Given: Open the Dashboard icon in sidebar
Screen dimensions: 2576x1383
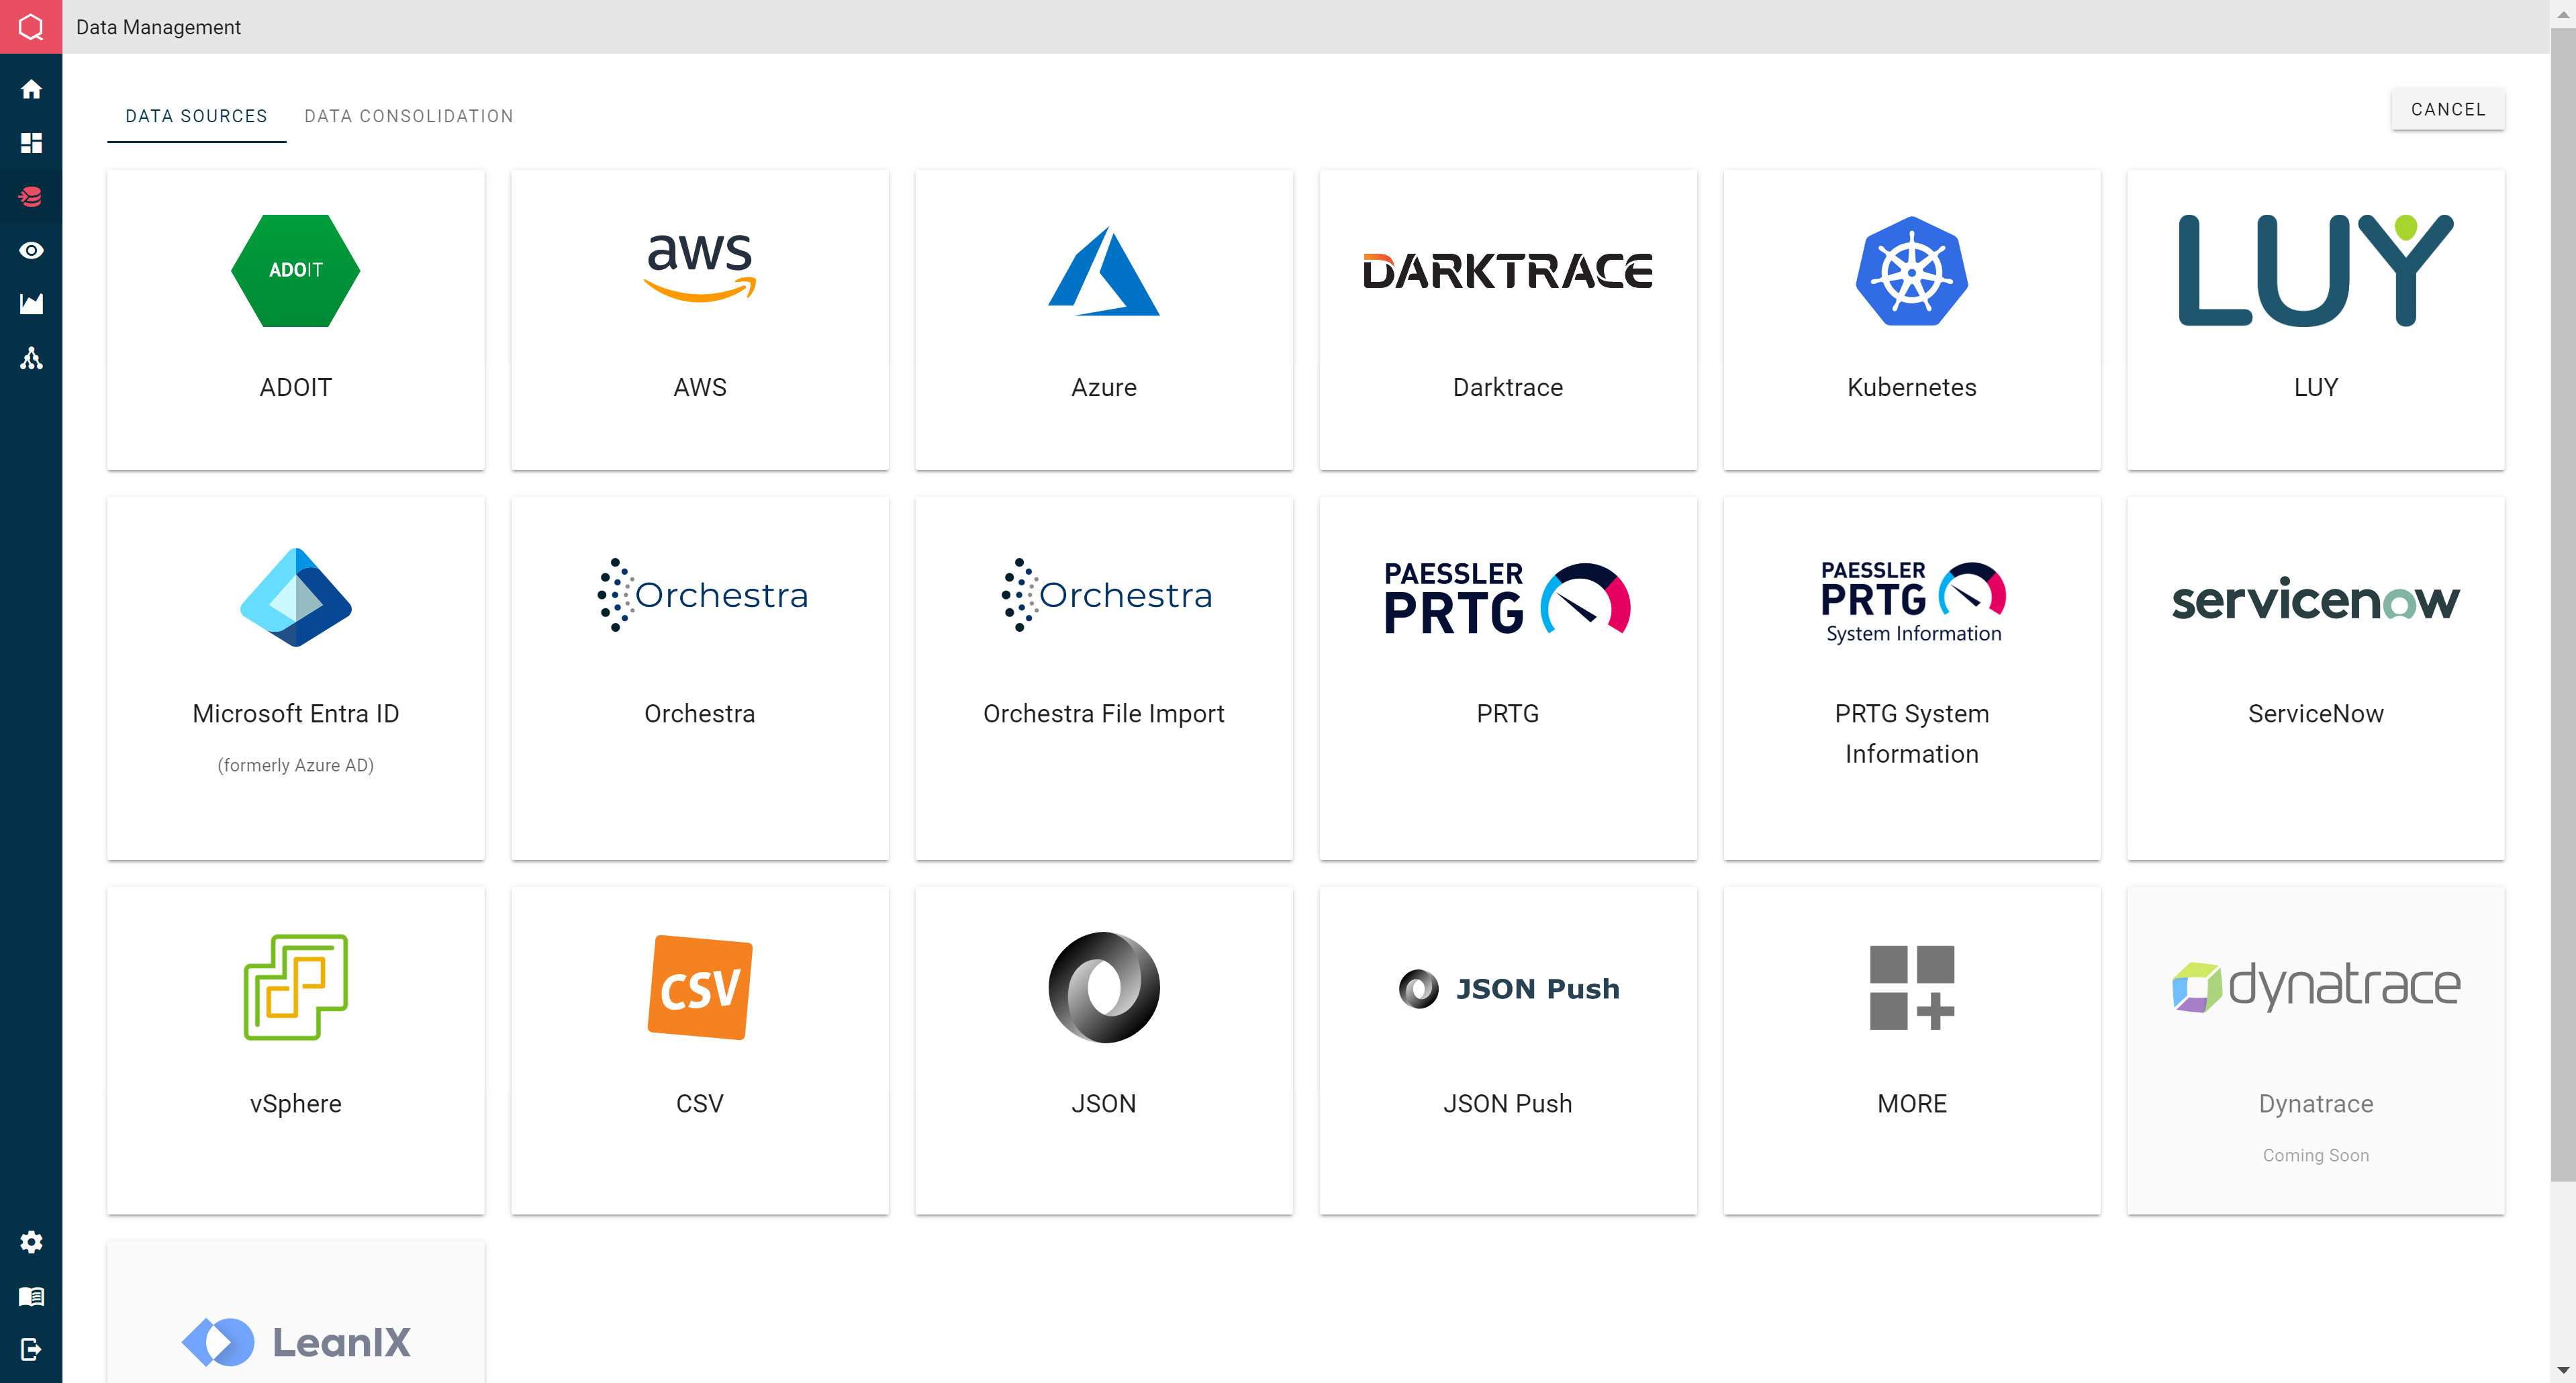Looking at the screenshot, I should click(x=31, y=143).
